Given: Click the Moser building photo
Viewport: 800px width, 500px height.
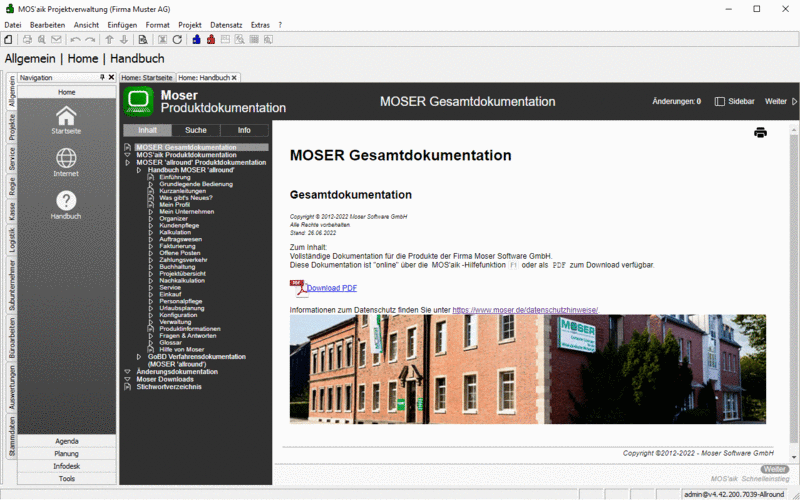Looking at the screenshot, I should click(528, 369).
